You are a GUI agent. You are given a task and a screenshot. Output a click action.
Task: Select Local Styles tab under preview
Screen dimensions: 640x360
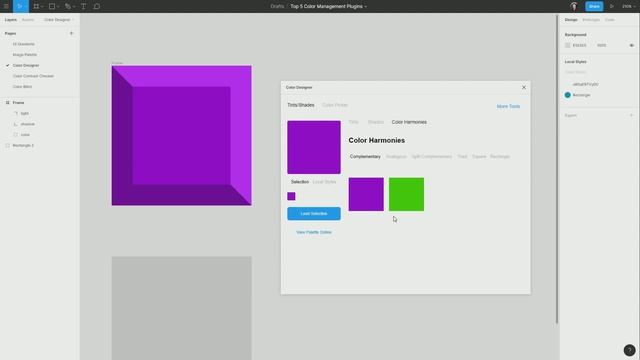pyautogui.click(x=324, y=182)
